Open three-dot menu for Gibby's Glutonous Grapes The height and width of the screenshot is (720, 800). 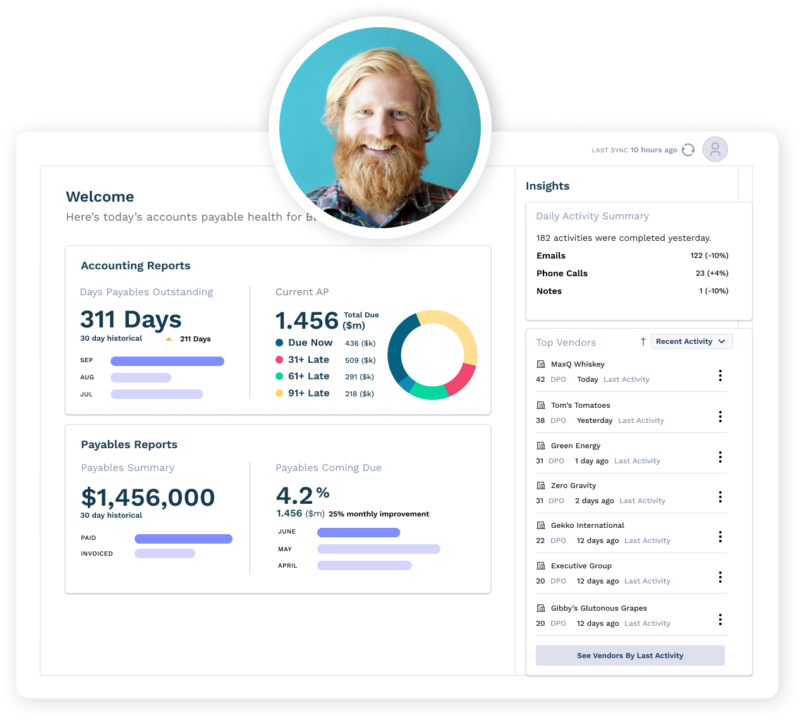(719, 619)
